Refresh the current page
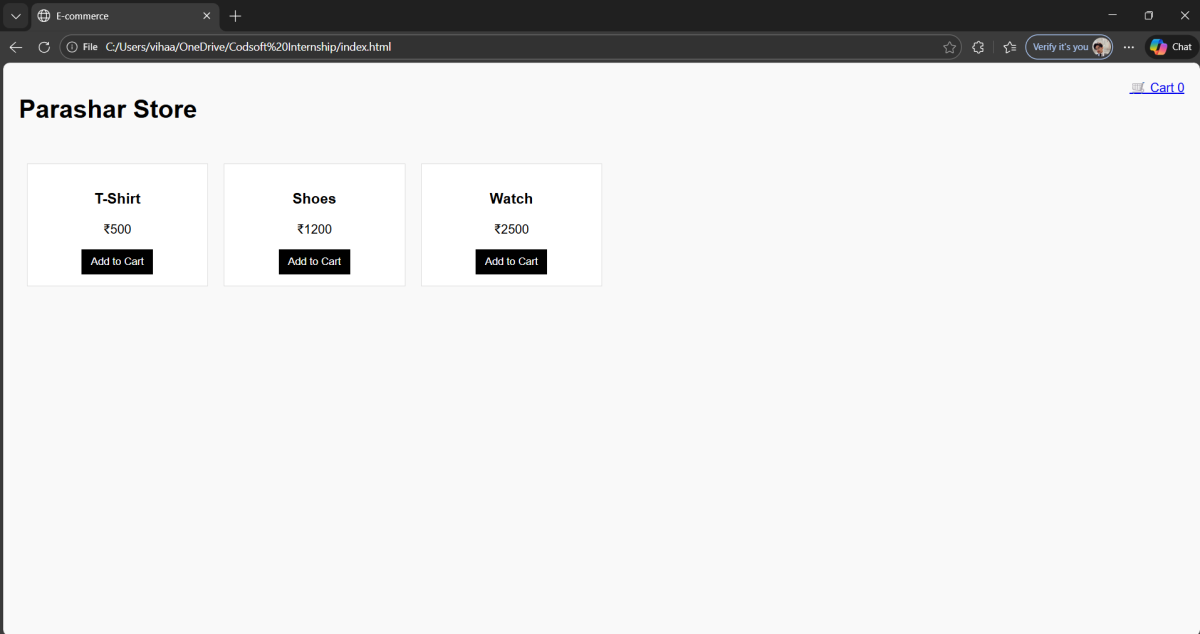 [x=44, y=47]
